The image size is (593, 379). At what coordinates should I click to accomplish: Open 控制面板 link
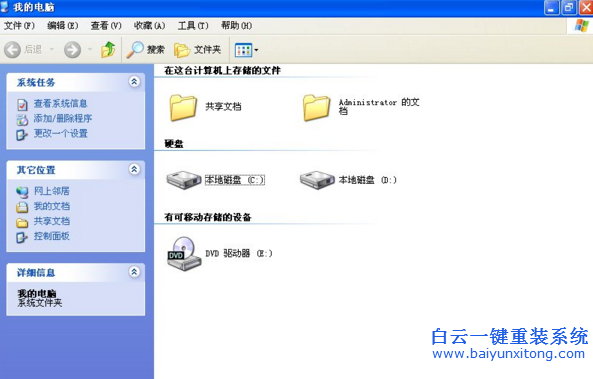[x=51, y=236]
